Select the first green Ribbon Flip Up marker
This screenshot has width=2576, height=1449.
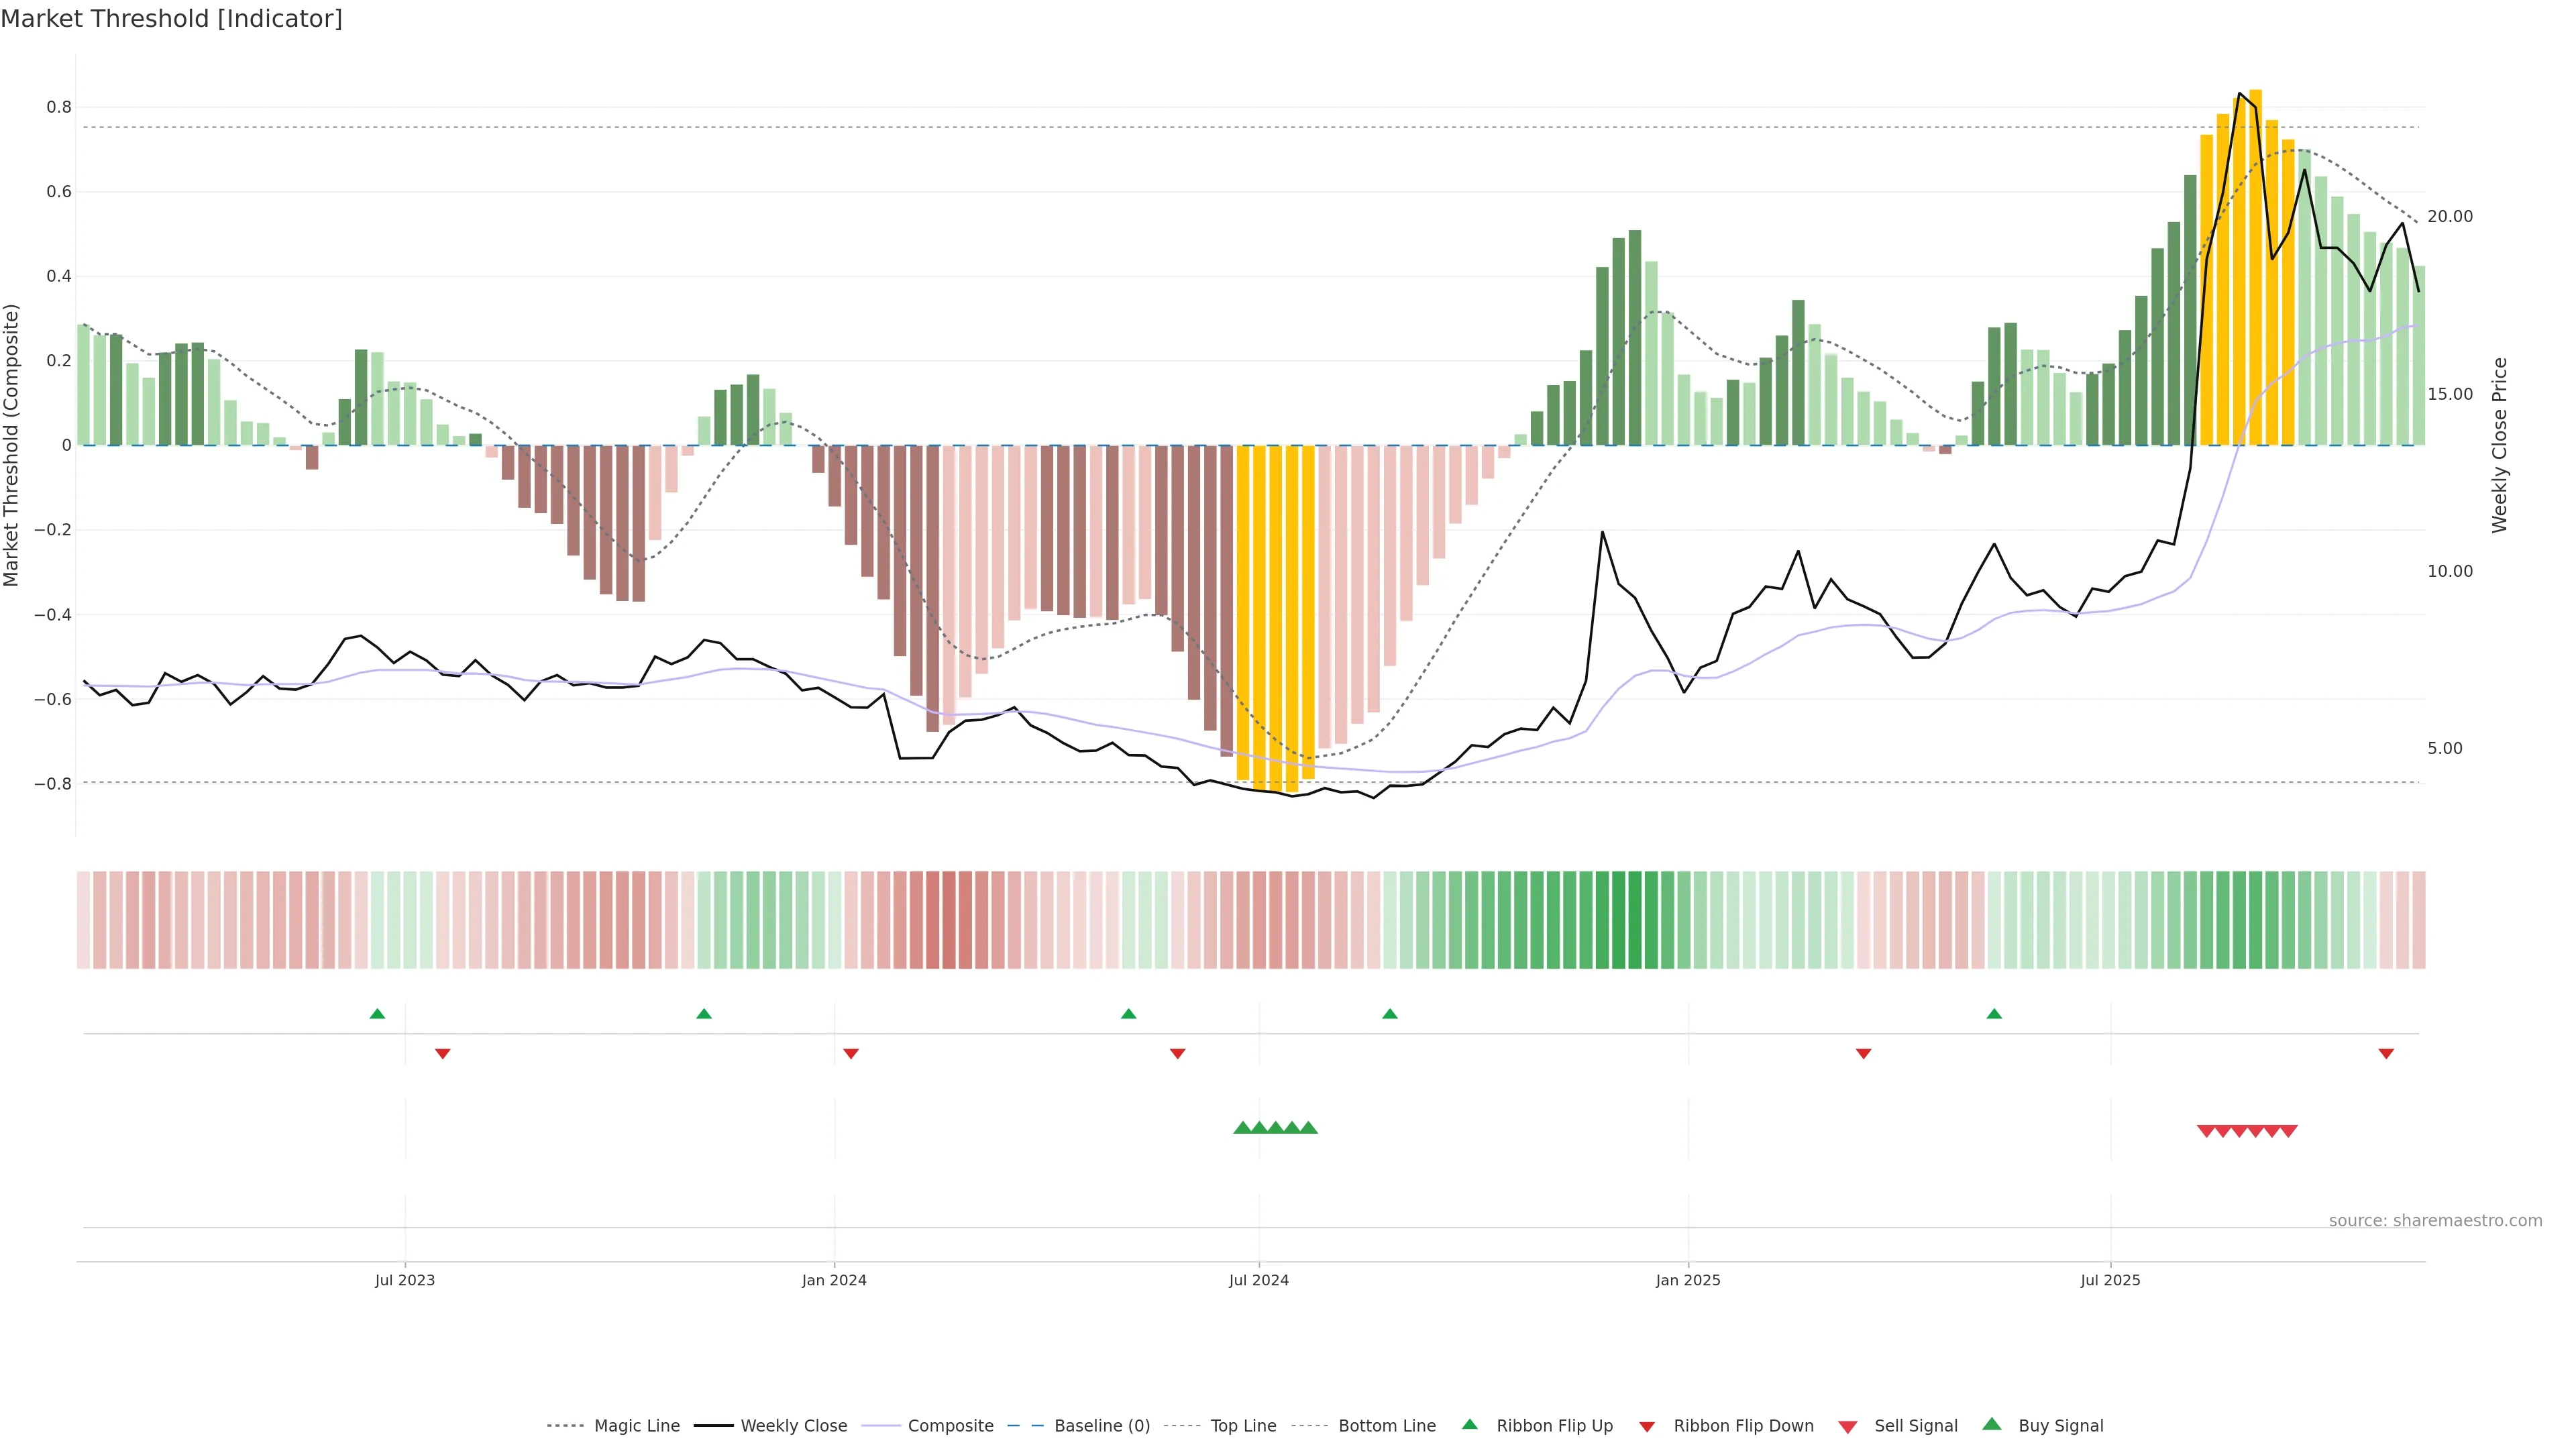point(377,1014)
